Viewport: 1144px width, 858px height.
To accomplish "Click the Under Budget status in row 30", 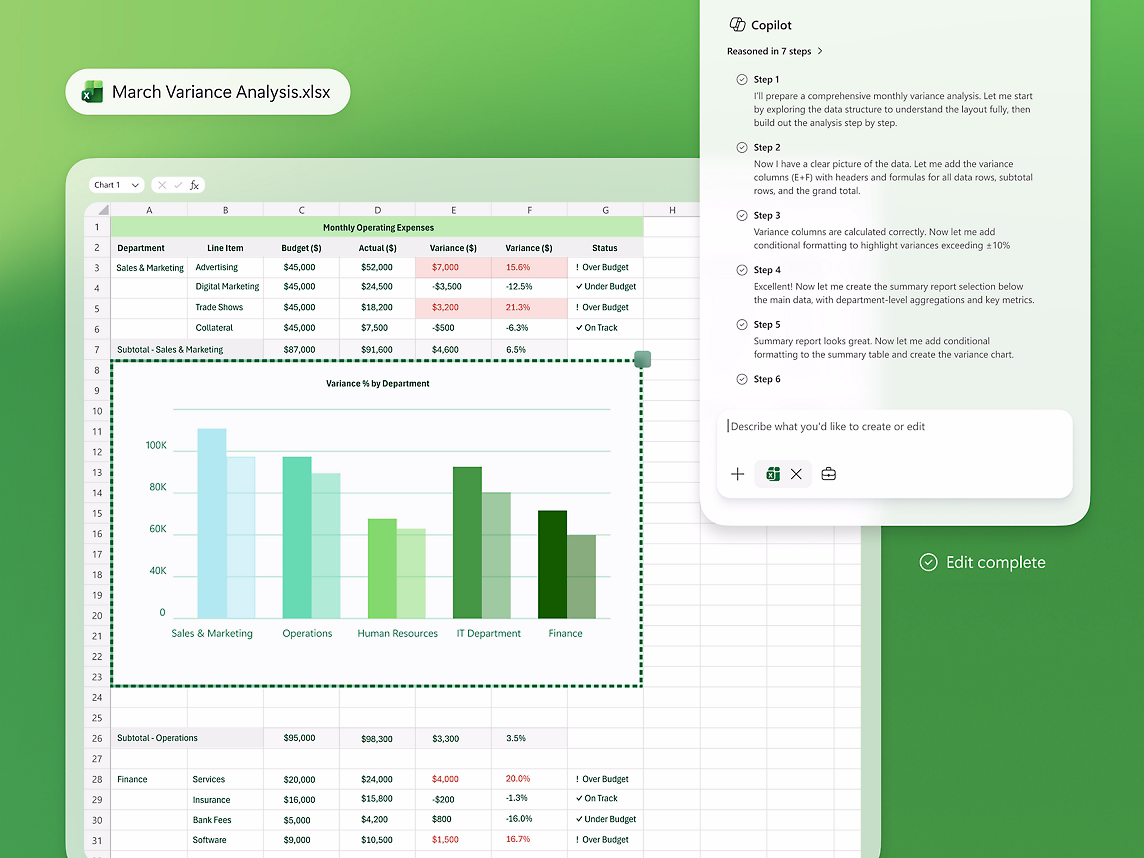I will pyautogui.click(x=606, y=819).
